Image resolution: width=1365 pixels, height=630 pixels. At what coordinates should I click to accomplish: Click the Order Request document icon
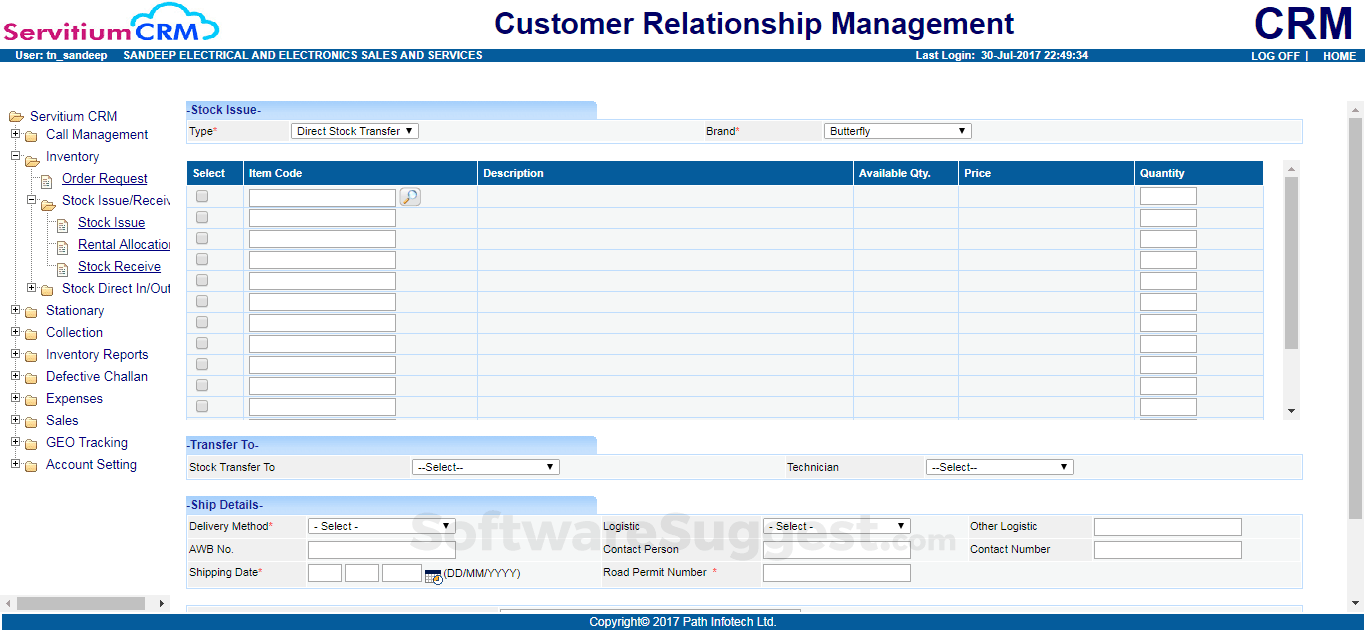pyautogui.click(x=47, y=178)
